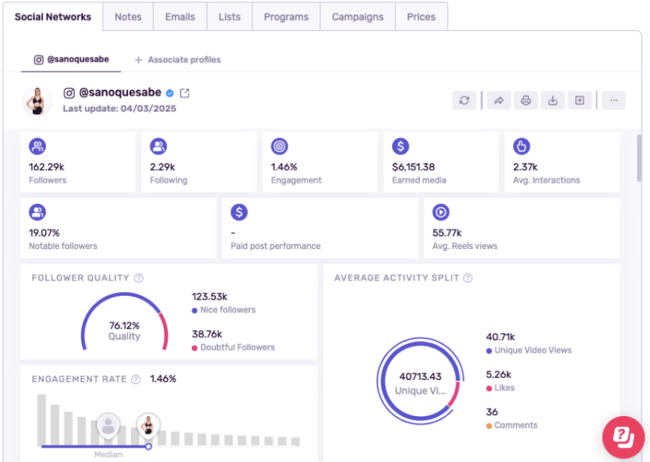Click the Average Activity Split help icon
This screenshot has height=462, width=650.
tap(468, 278)
